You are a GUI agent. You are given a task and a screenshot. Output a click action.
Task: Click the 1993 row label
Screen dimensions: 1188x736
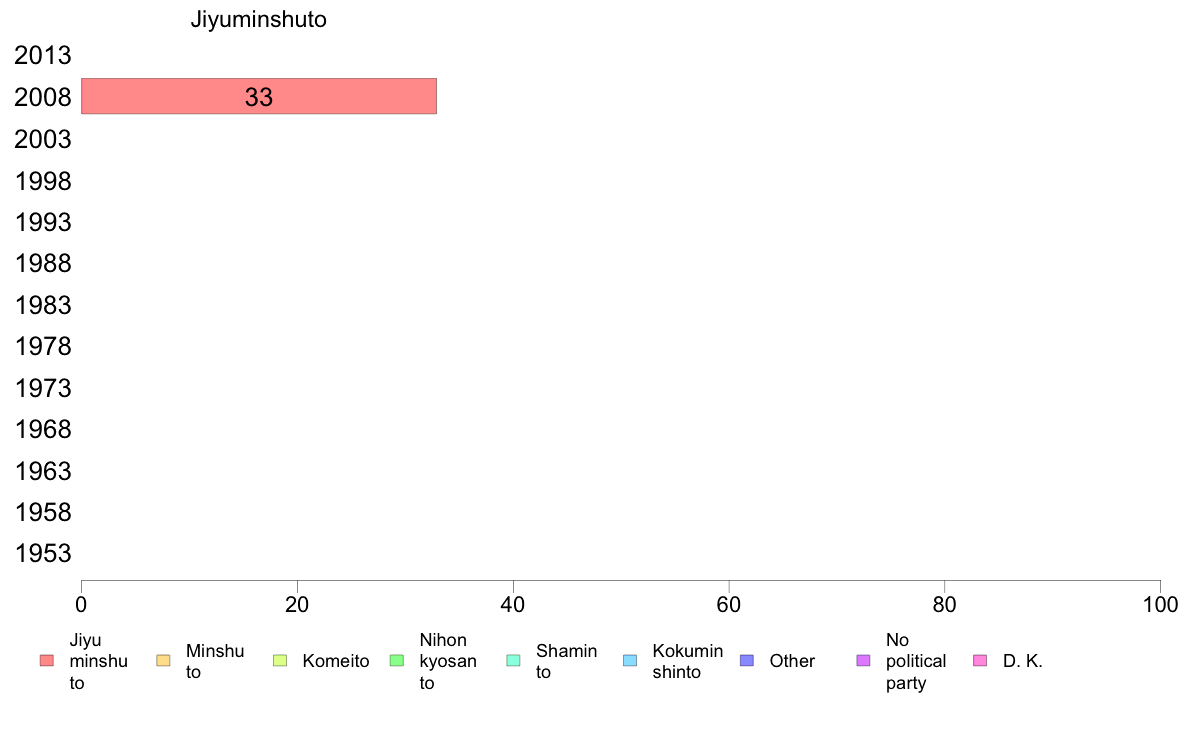(43, 222)
